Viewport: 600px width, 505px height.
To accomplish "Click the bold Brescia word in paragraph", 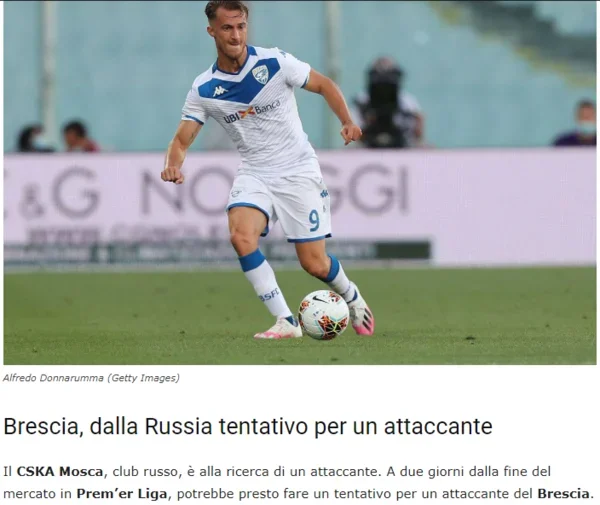I will (563, 494).
